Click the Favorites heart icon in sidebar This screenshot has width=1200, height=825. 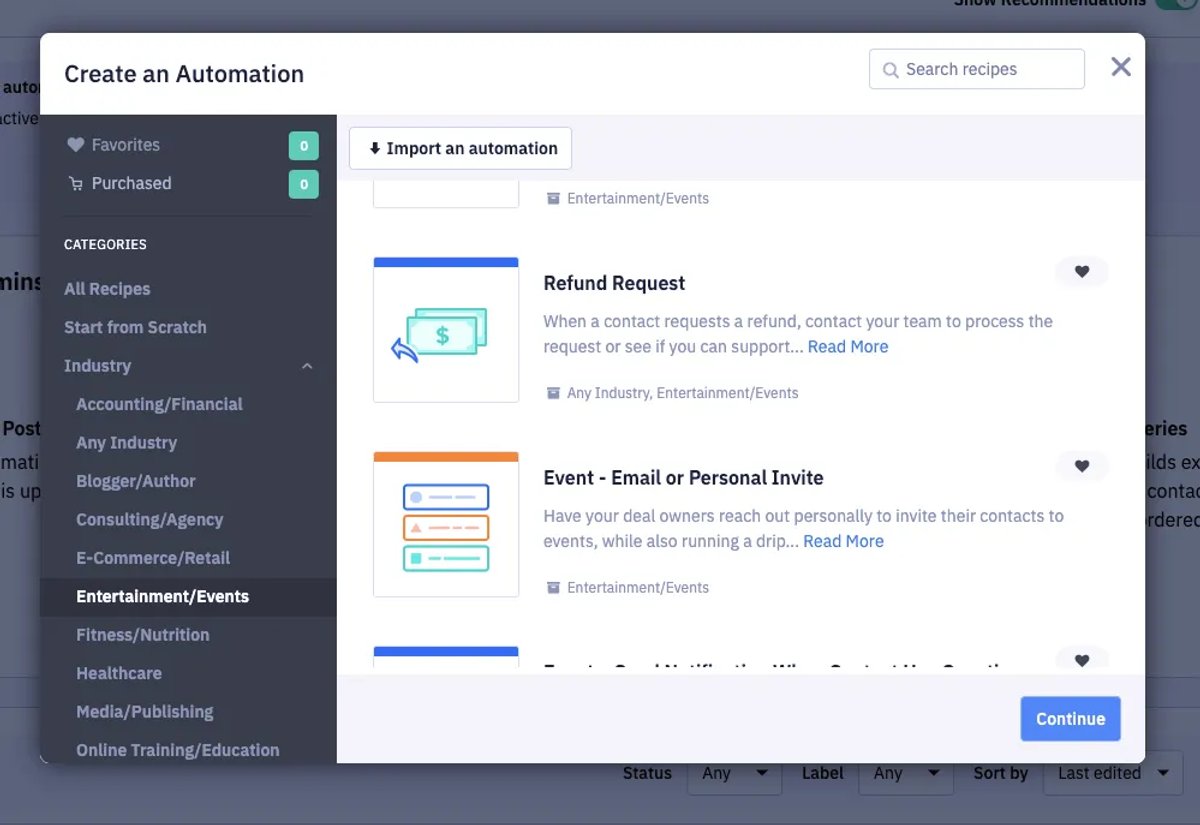(75, 145)
